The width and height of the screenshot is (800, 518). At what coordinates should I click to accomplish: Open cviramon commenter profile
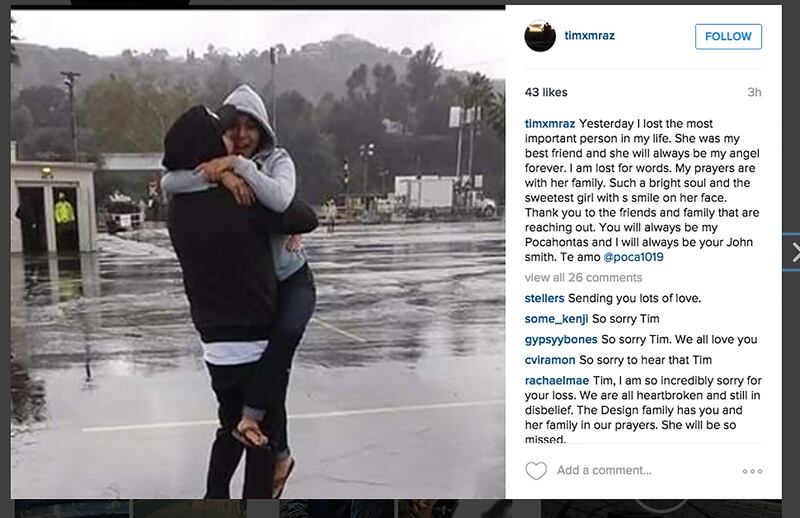[x=549, y=360]
